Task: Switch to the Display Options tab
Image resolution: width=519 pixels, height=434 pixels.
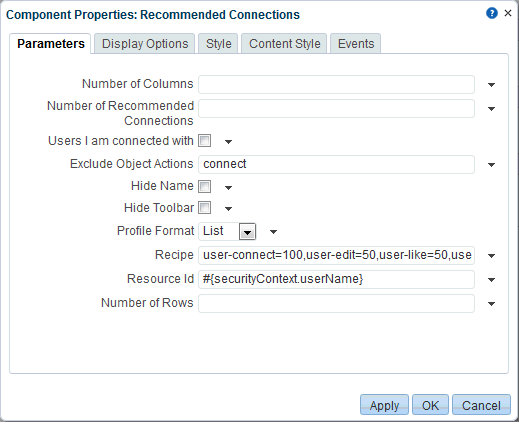Action: click(145, 44)
